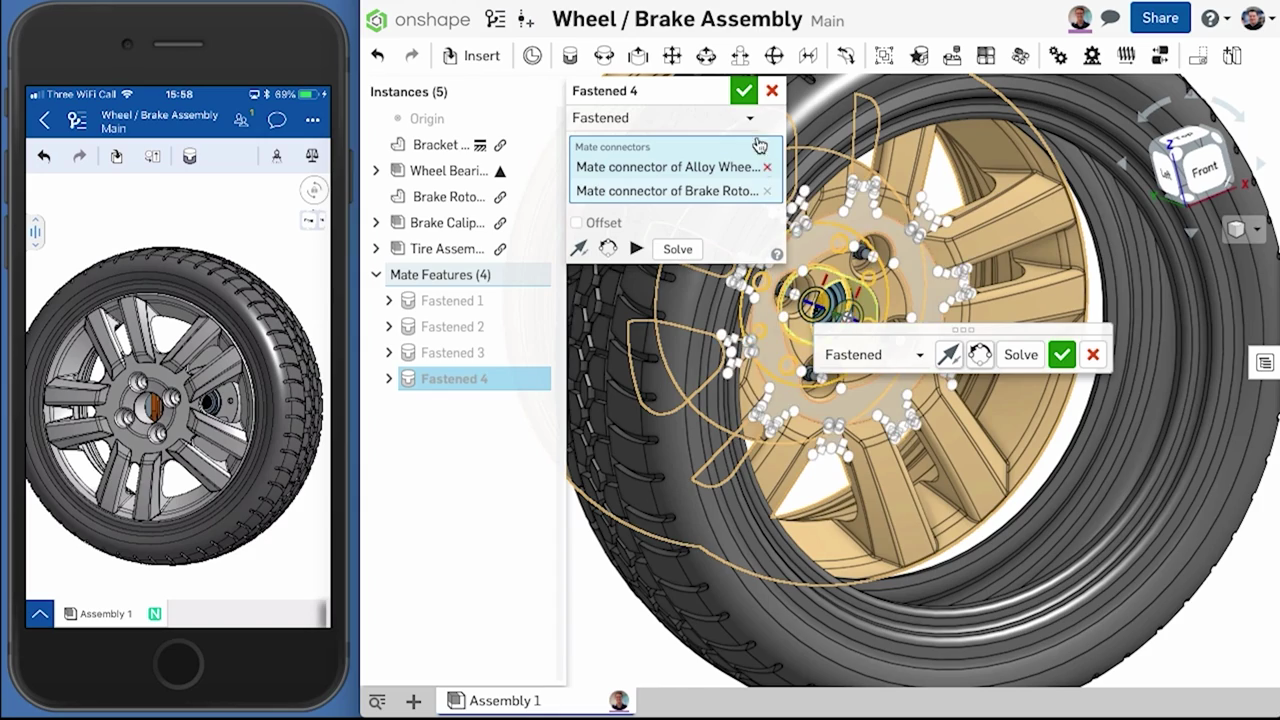Expand the Brake Caliper instance
Screen dimensions: 1280x720
coord(376,223)
